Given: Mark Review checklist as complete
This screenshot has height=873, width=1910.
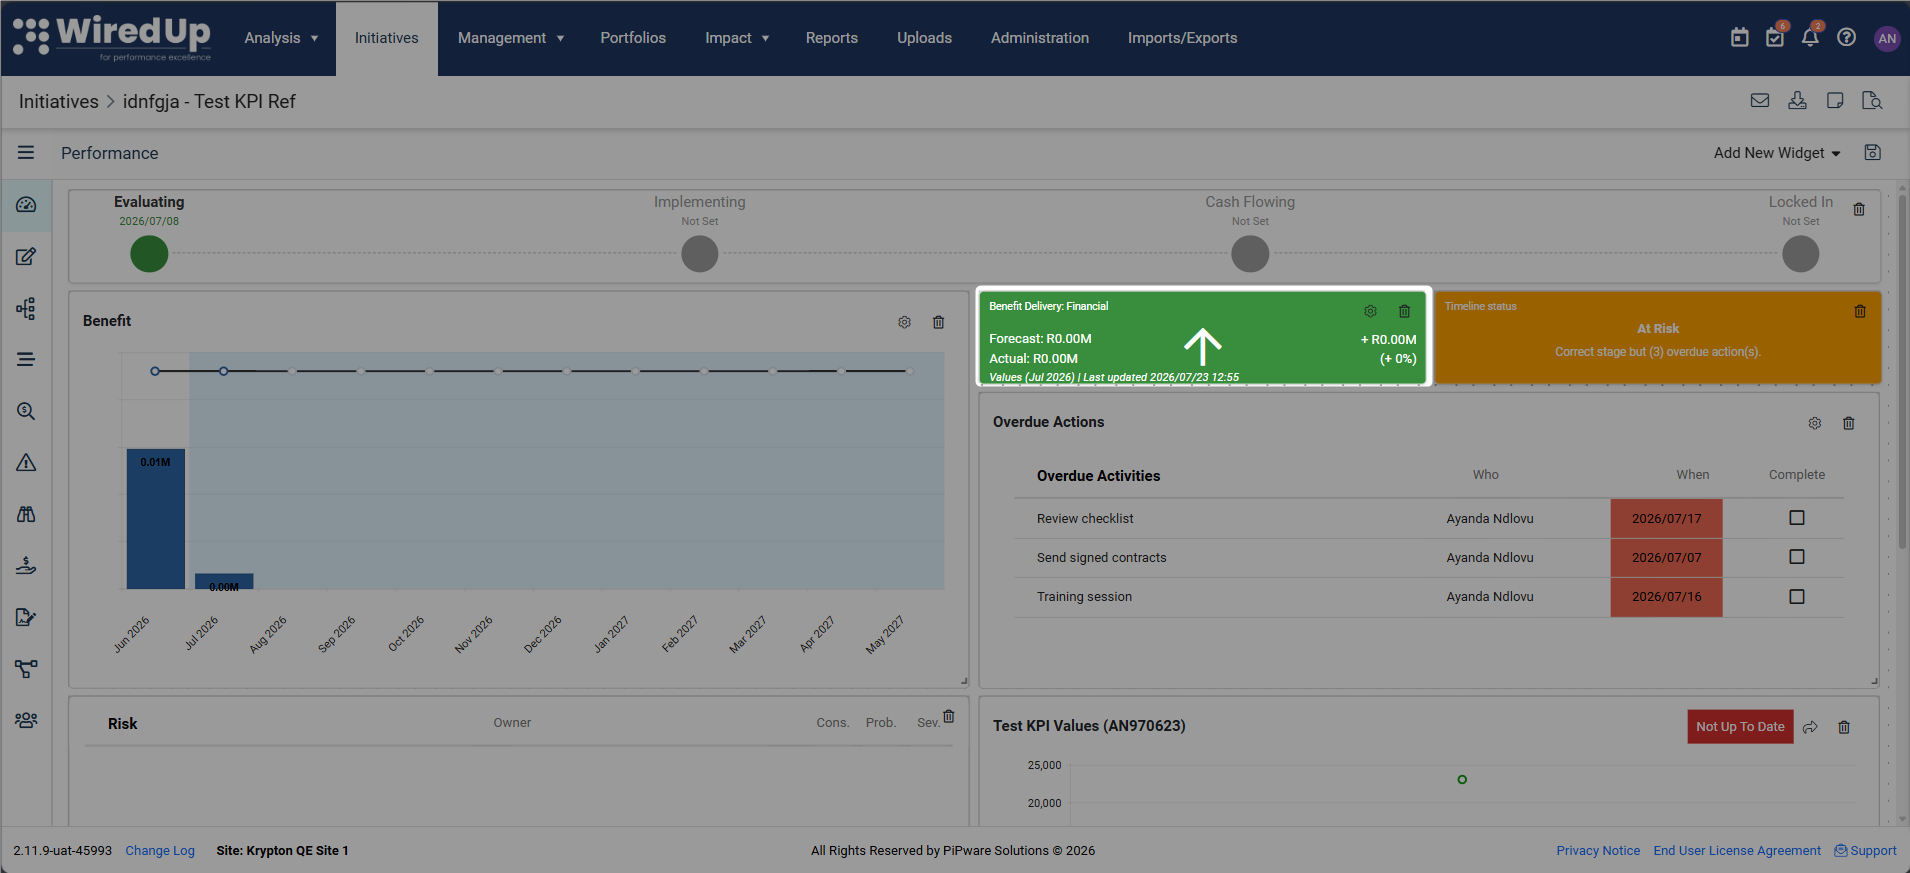Looking at the screenshot, I should (x=1797, y=518).
